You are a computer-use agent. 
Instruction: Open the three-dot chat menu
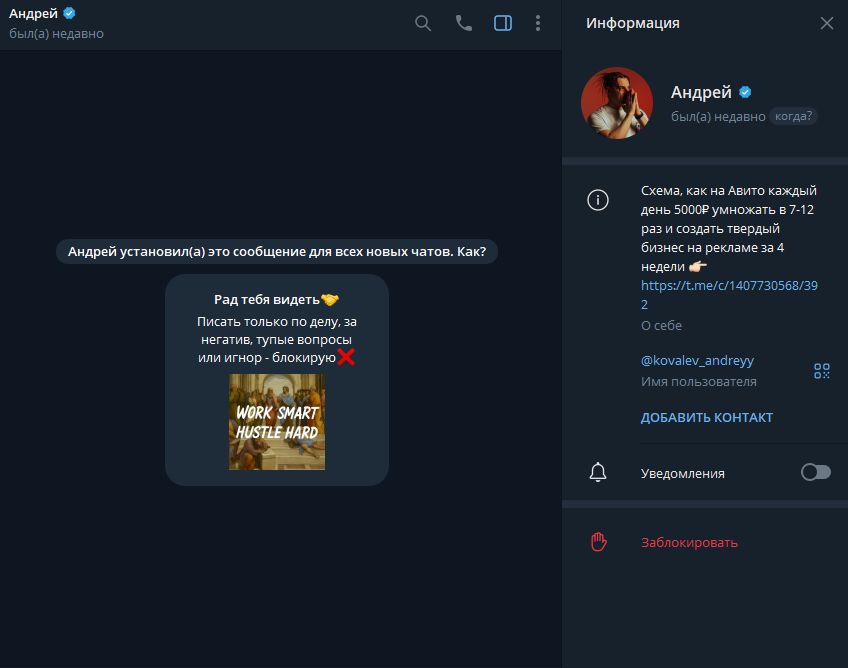[x=538, y=23]
